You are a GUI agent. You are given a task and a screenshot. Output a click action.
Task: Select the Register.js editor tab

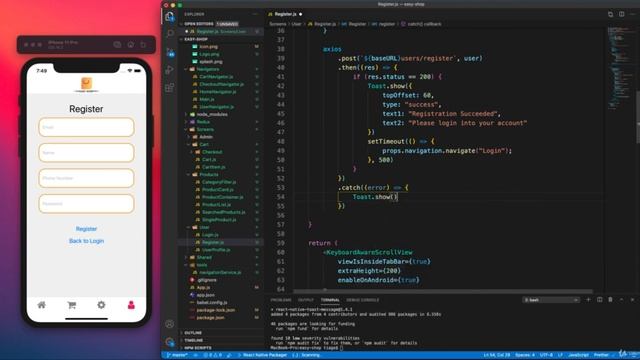point(285,14)
